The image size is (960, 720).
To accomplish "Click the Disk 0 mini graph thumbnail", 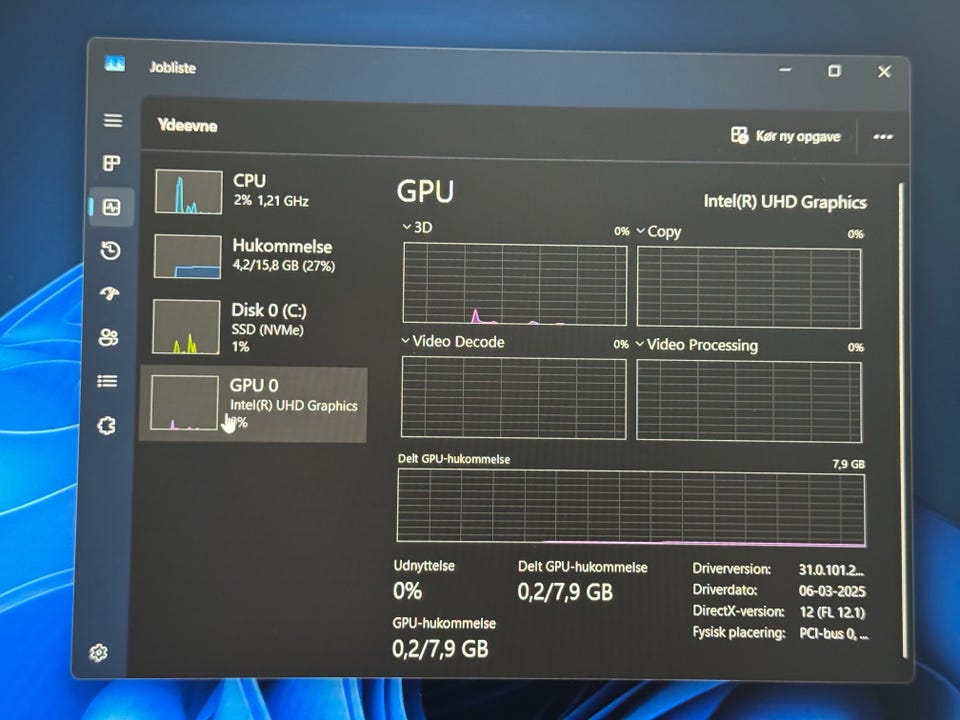I will tap(186, 327).
